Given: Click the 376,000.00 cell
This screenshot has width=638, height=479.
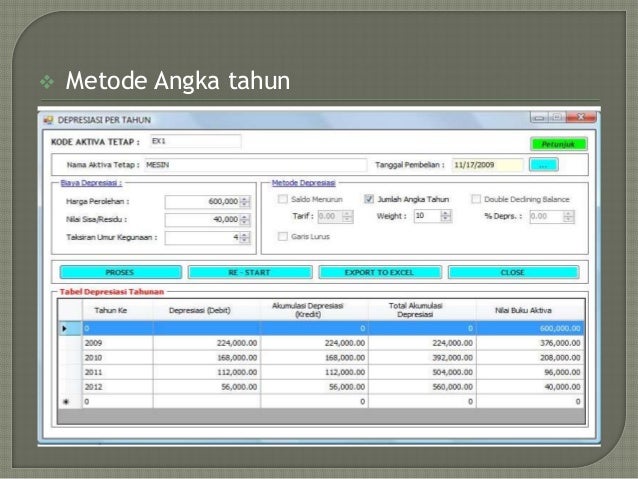Looking at the screenshot, I should click(x=530, y=343).
